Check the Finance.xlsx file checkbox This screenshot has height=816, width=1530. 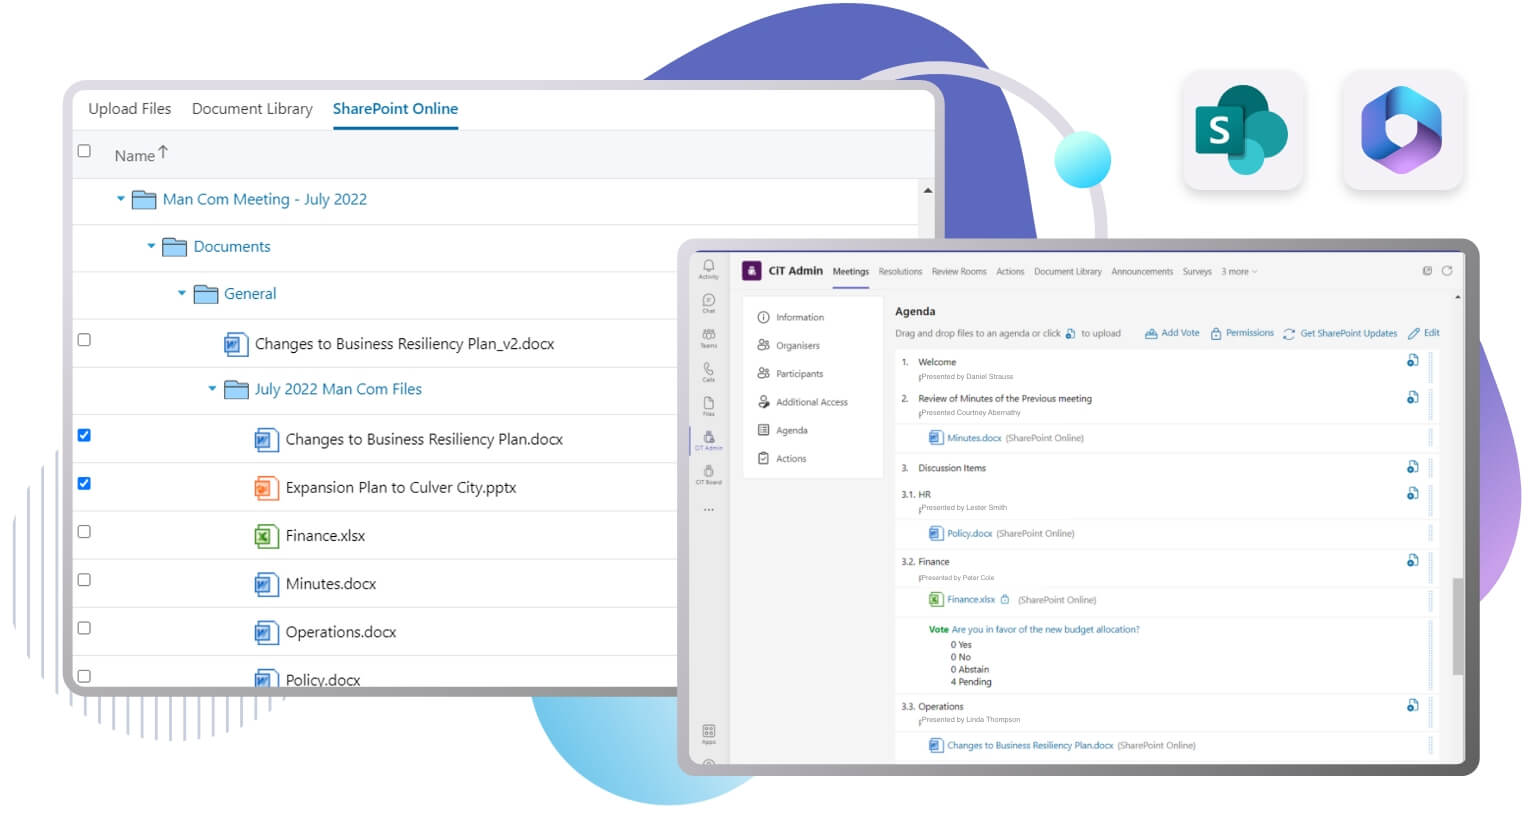point(84,532)
